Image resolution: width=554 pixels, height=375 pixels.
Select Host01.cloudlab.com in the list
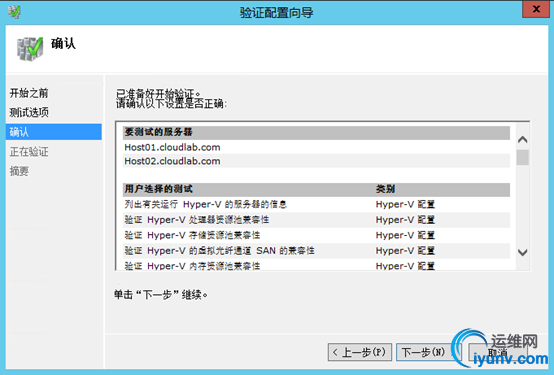316,147
